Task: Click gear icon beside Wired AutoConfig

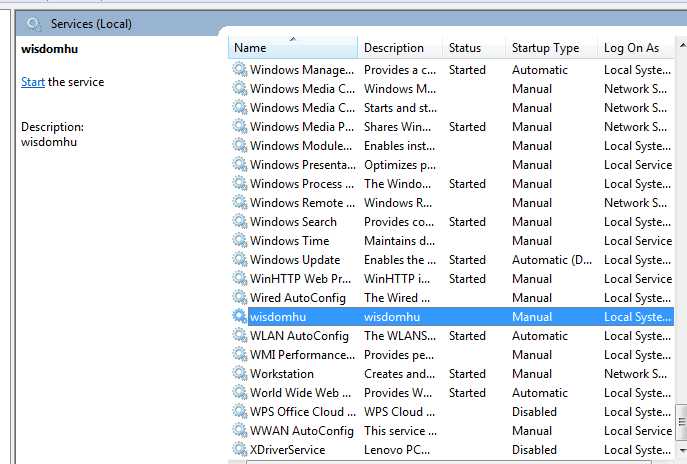Action: click(x=240, y=298)
